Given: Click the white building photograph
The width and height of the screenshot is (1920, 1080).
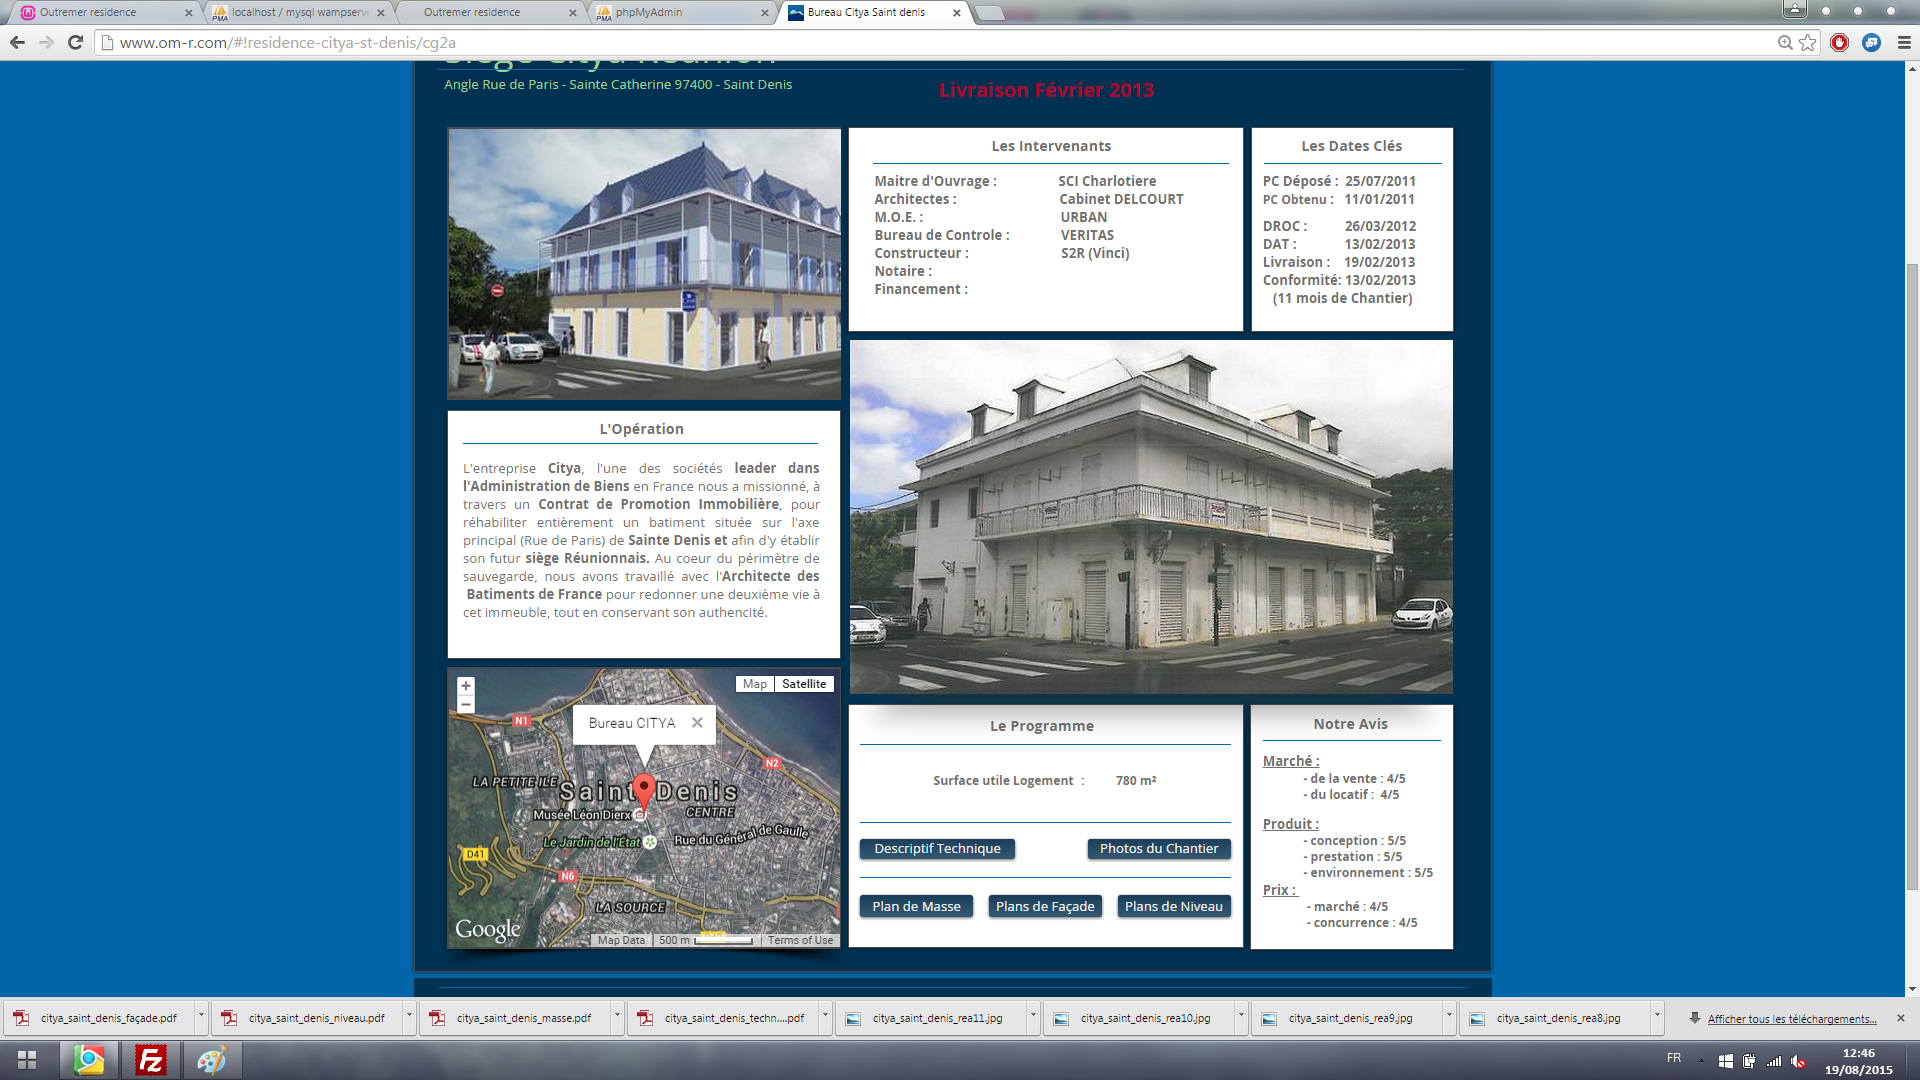Looking at the screenshot, I should 1151,517.
